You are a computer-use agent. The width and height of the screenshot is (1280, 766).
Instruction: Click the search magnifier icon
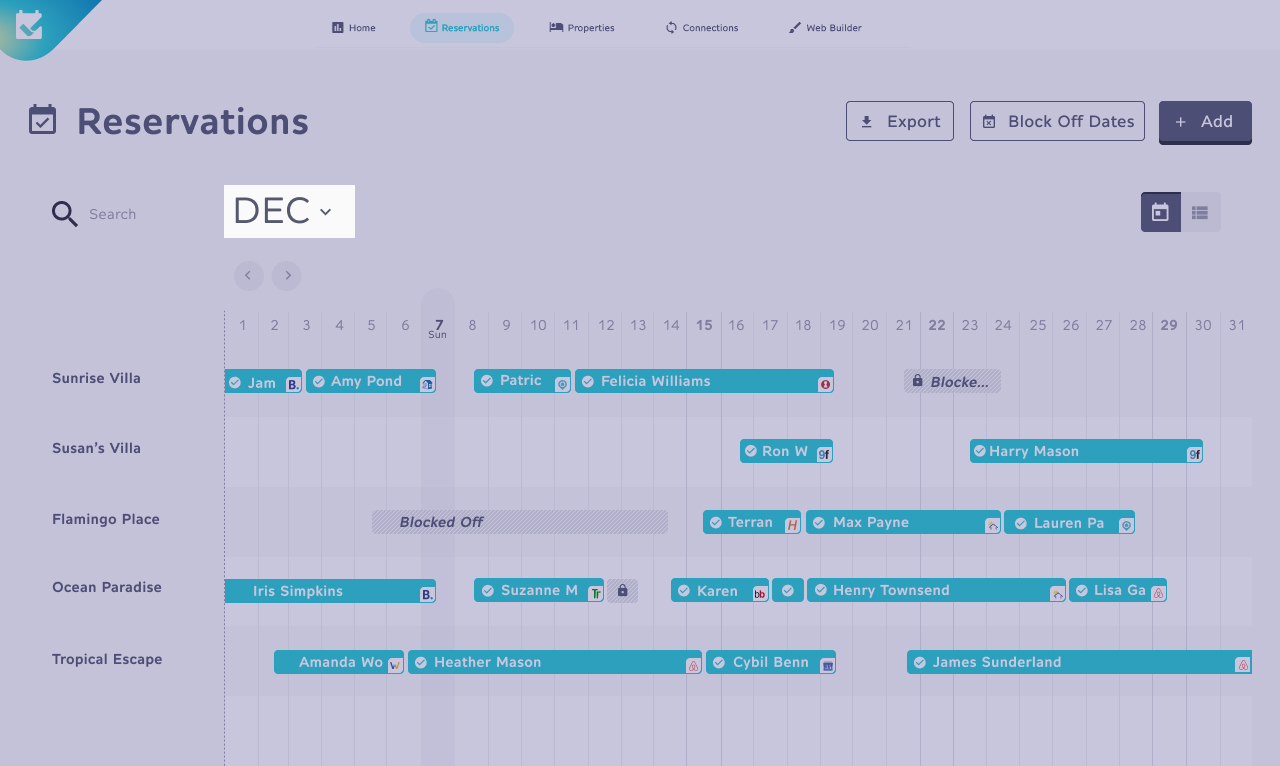point(65,214)
